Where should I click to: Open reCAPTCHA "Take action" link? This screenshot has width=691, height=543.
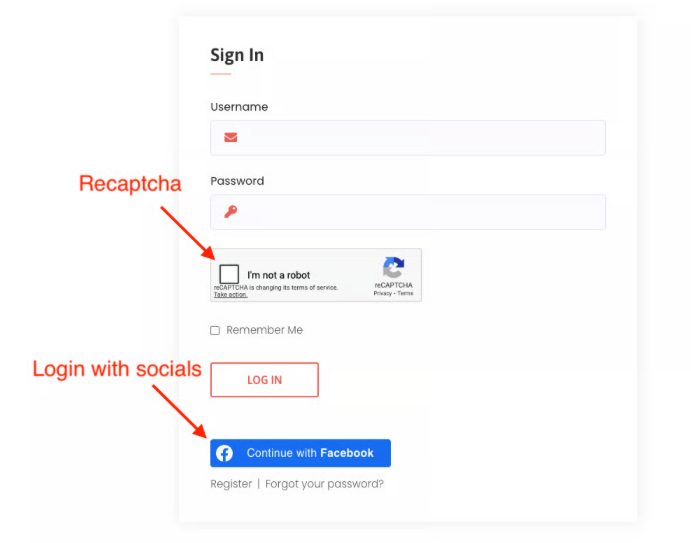230,295
